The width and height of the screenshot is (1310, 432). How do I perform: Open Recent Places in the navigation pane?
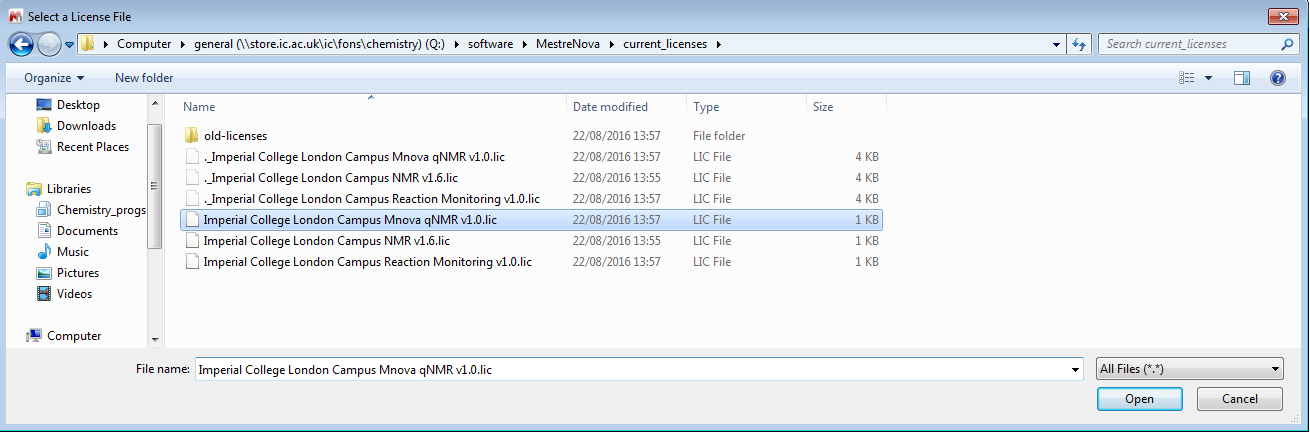93,147
